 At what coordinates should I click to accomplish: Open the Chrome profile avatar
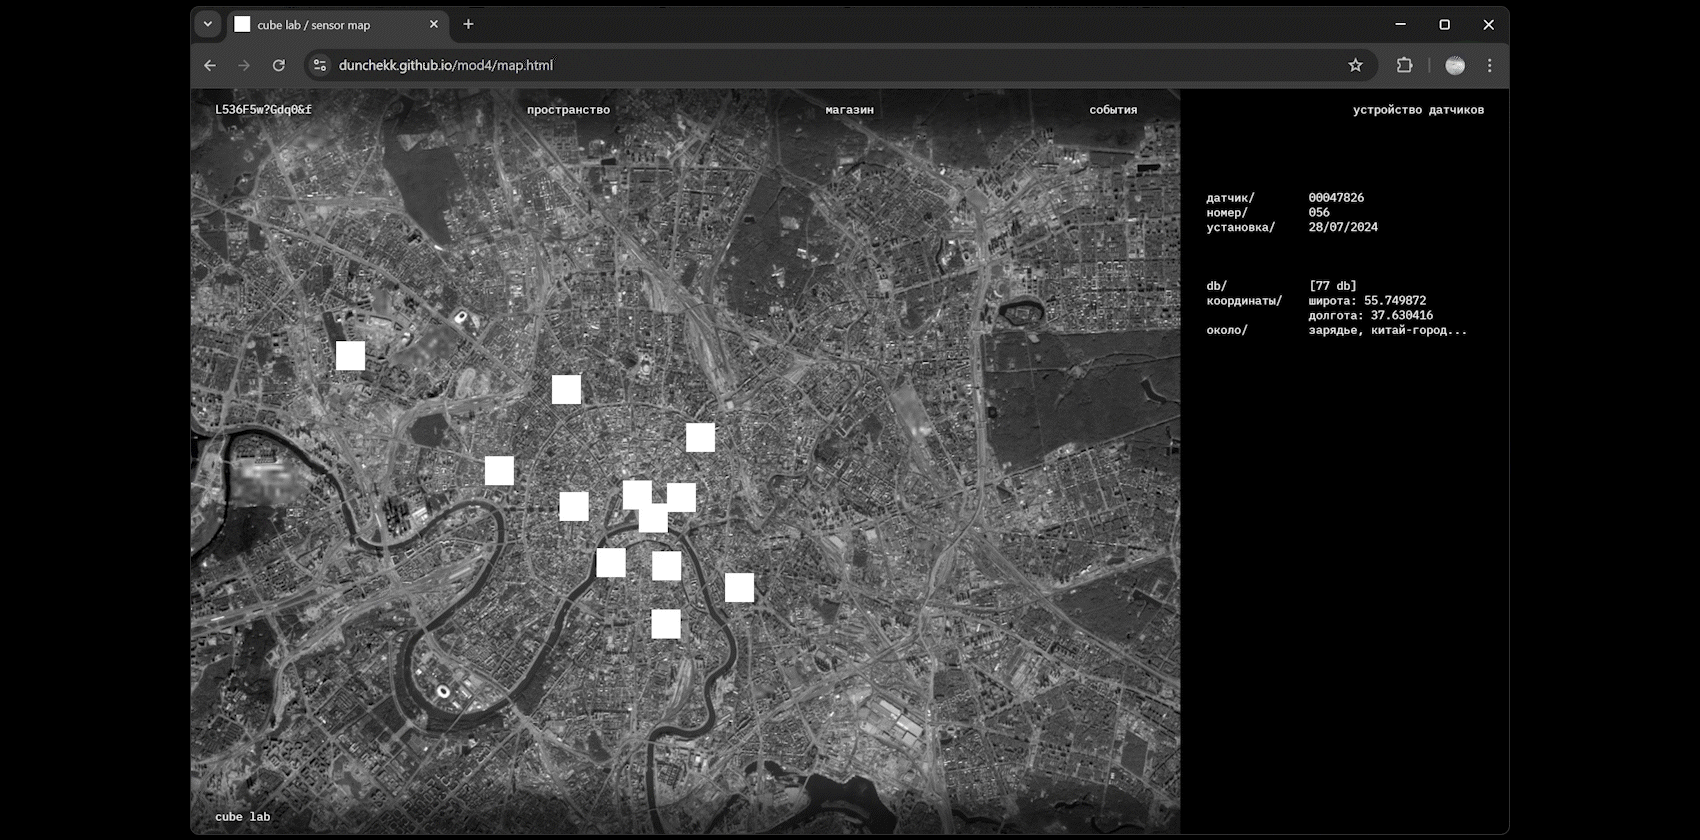click(1455, 65)
